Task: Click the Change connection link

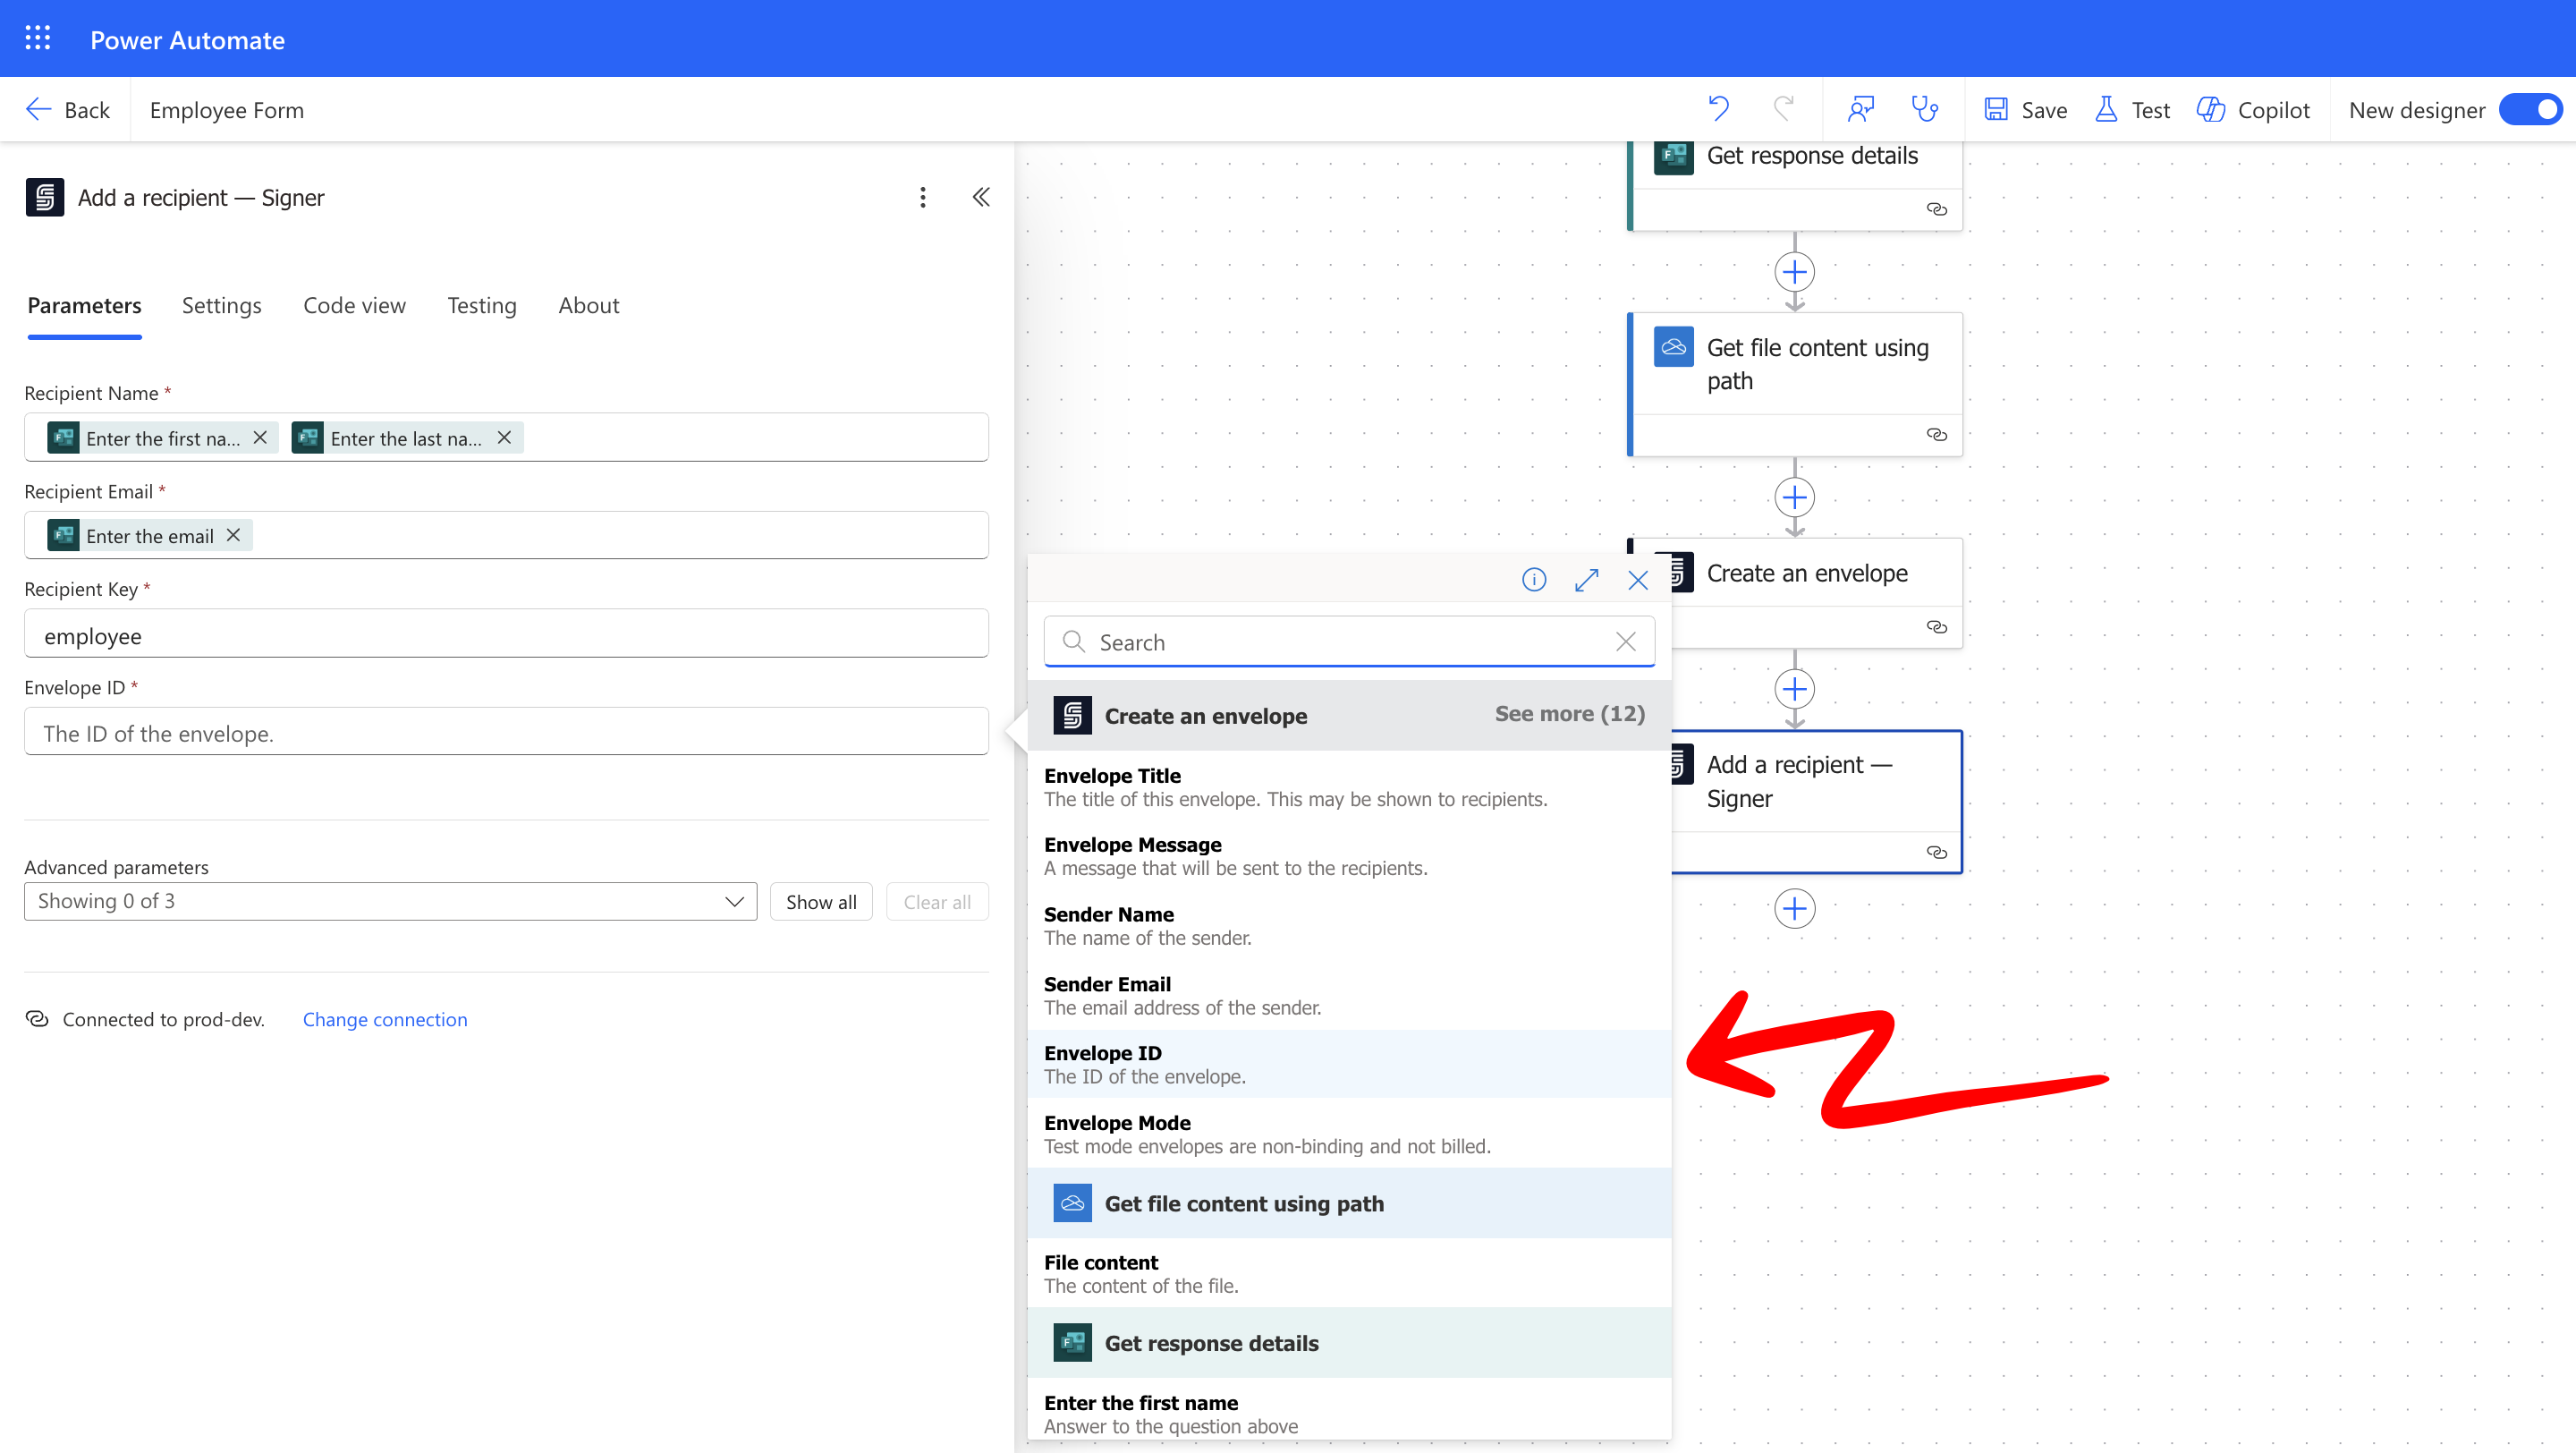Action: [x=384, y=1018]
